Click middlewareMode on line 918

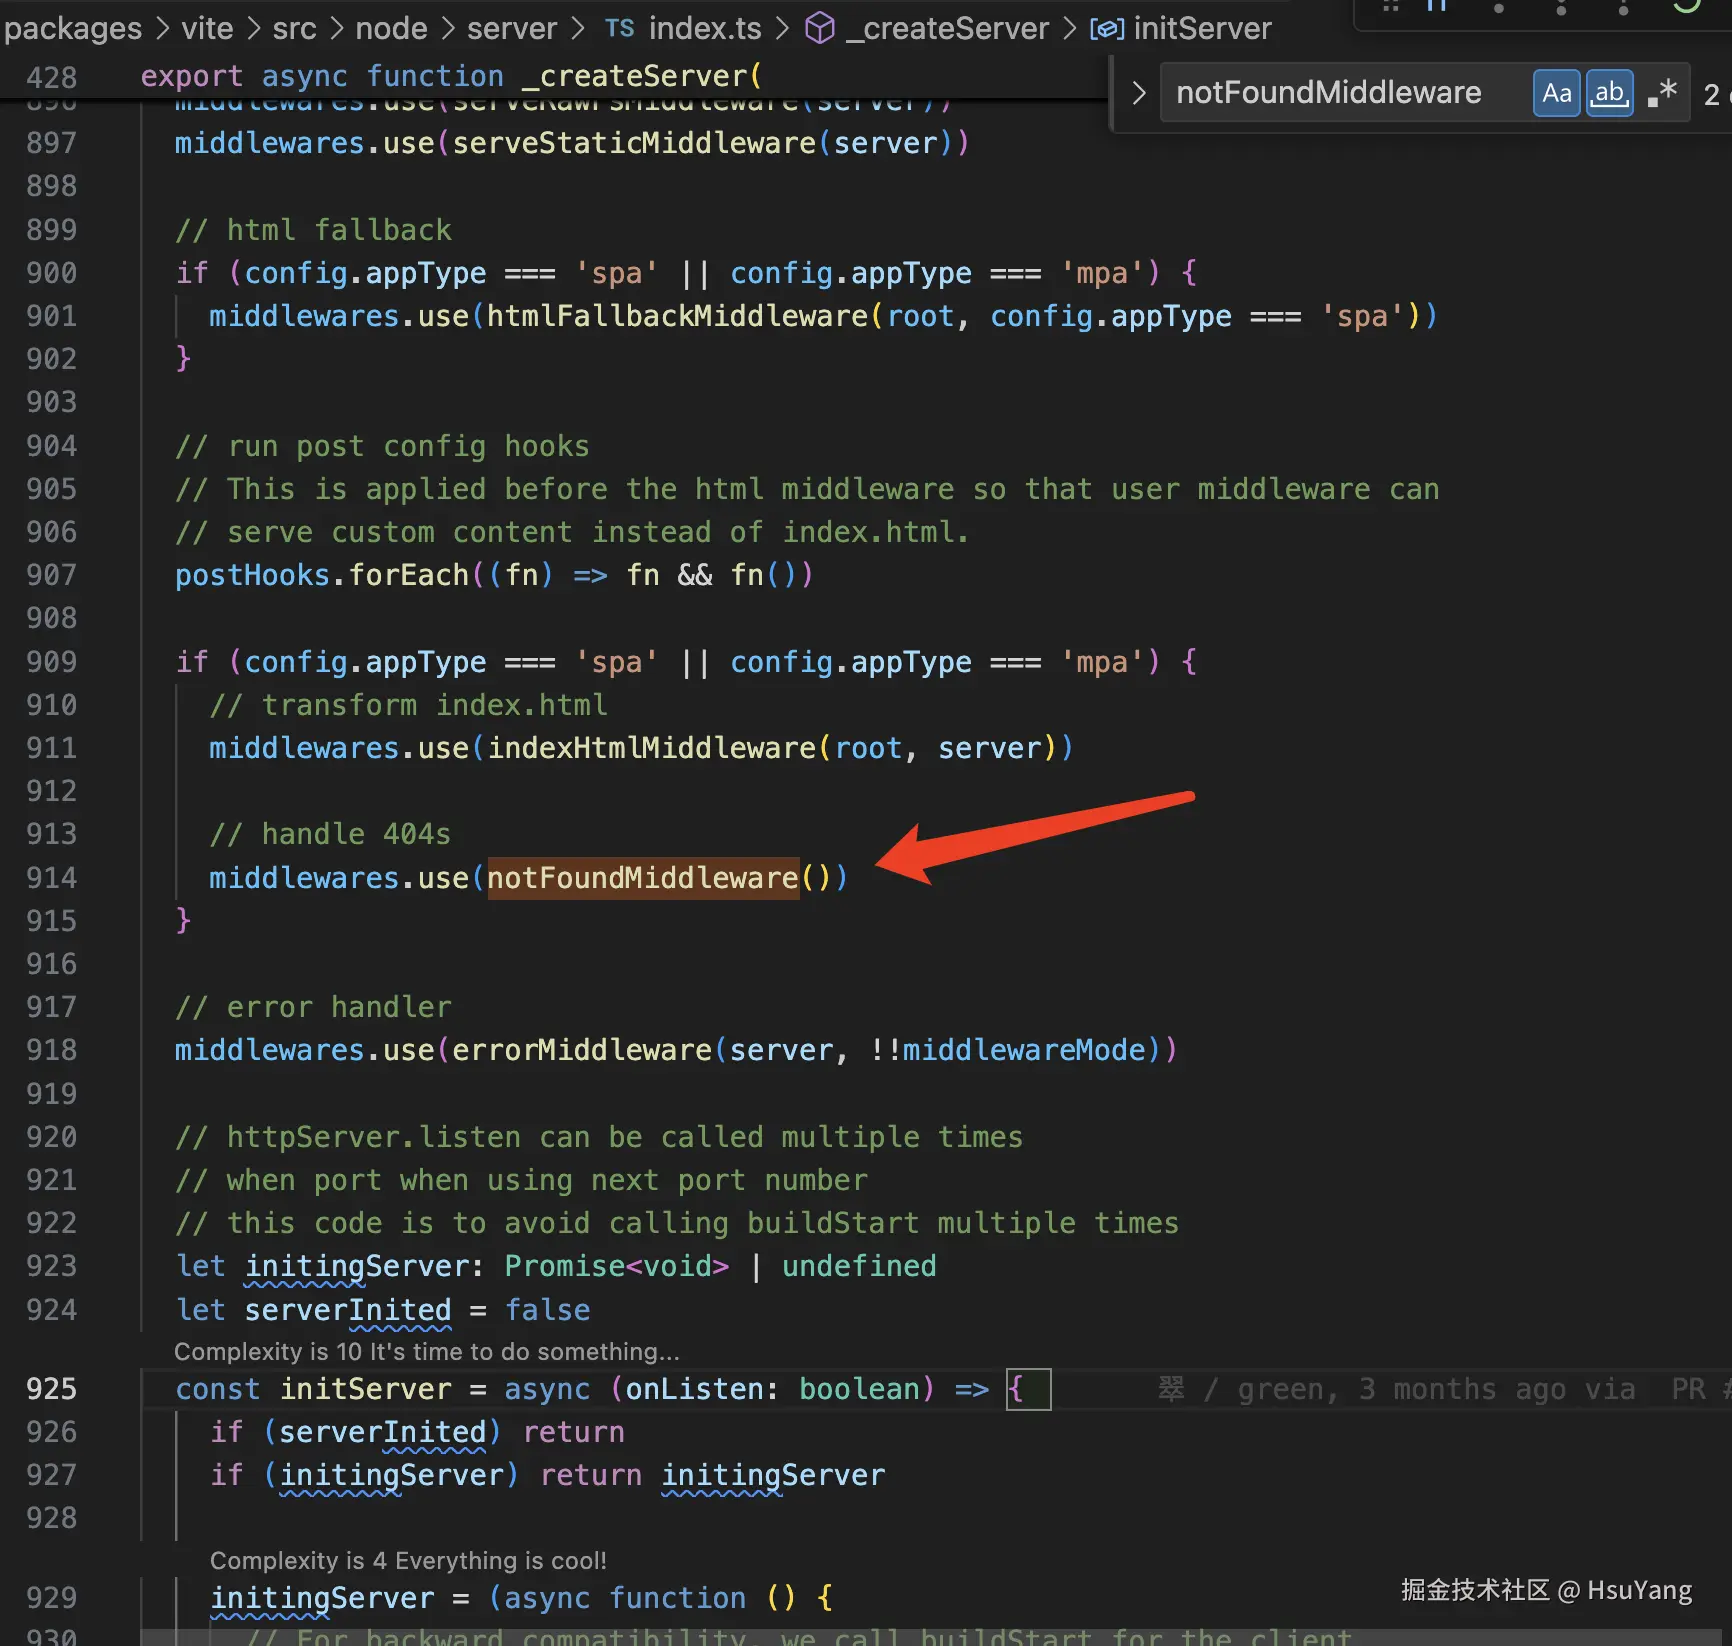tap(1024, 1050)
